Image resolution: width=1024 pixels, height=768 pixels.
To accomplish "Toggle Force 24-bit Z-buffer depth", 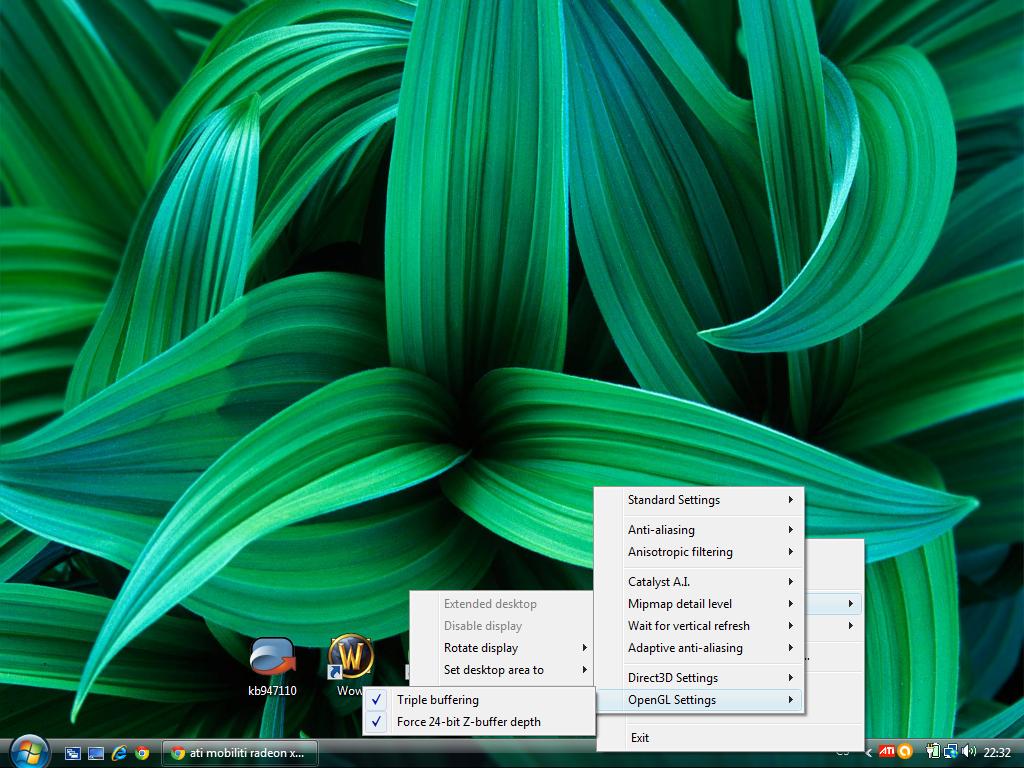I will 468,722.
